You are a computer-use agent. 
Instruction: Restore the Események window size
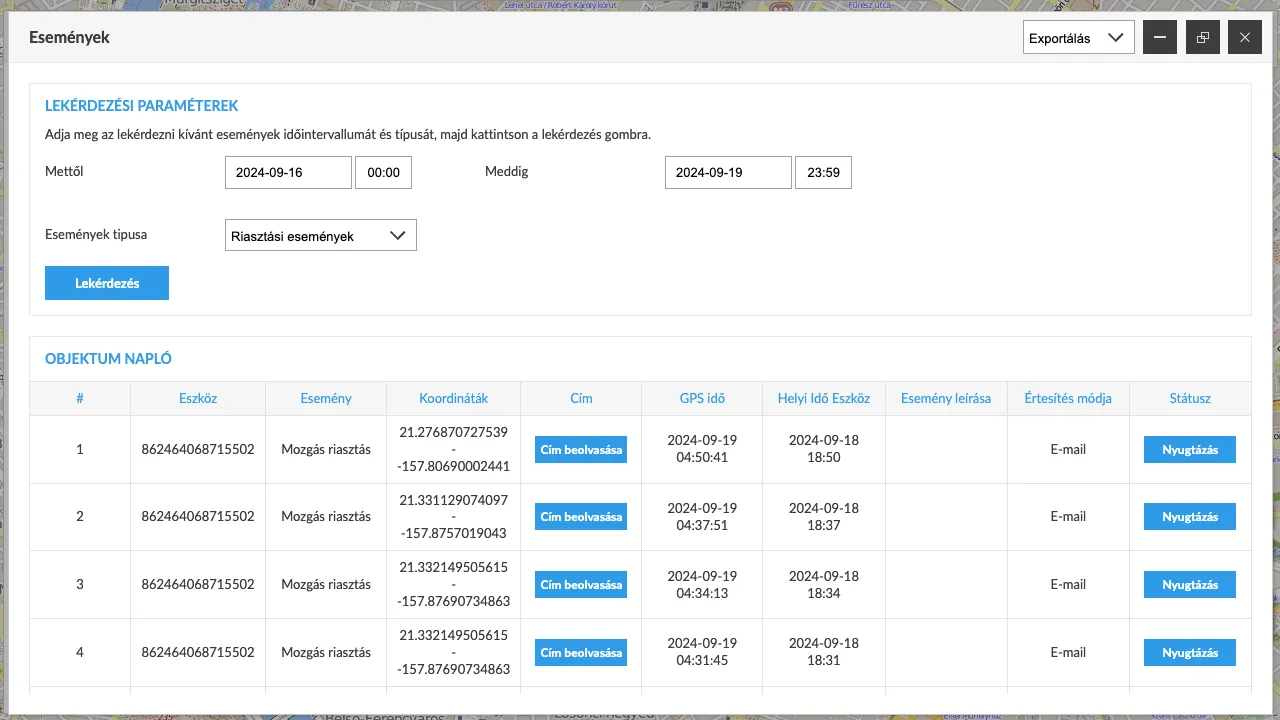(1202, 38)
